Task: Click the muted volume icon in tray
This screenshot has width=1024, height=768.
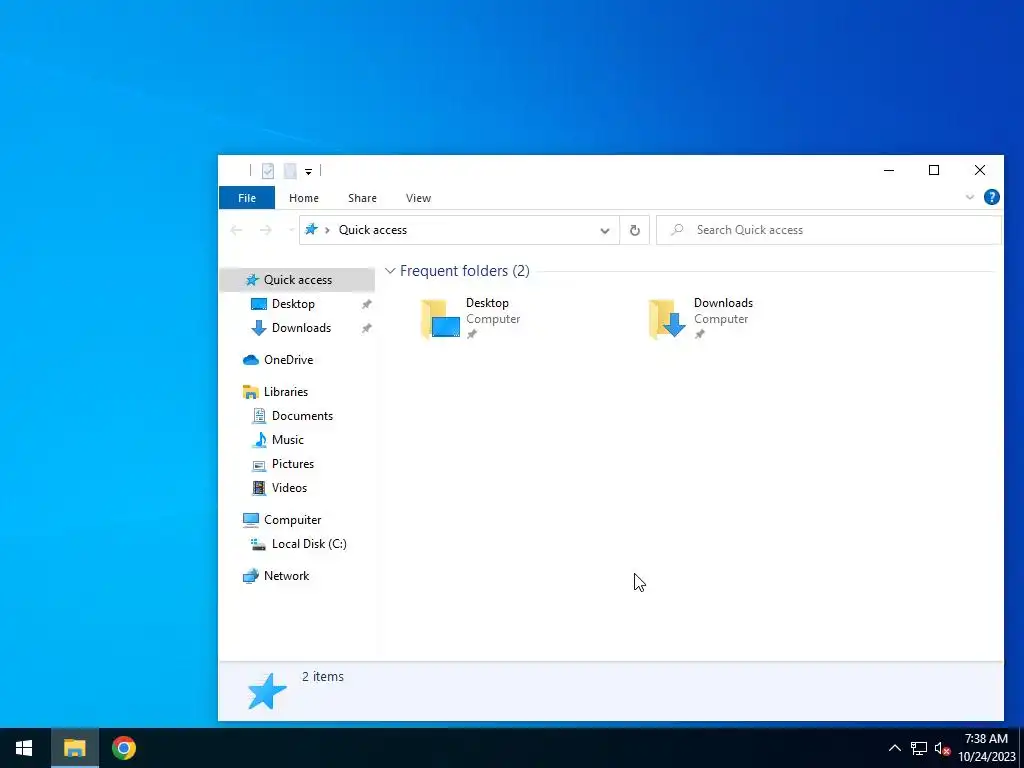Action: coord(942,748)
